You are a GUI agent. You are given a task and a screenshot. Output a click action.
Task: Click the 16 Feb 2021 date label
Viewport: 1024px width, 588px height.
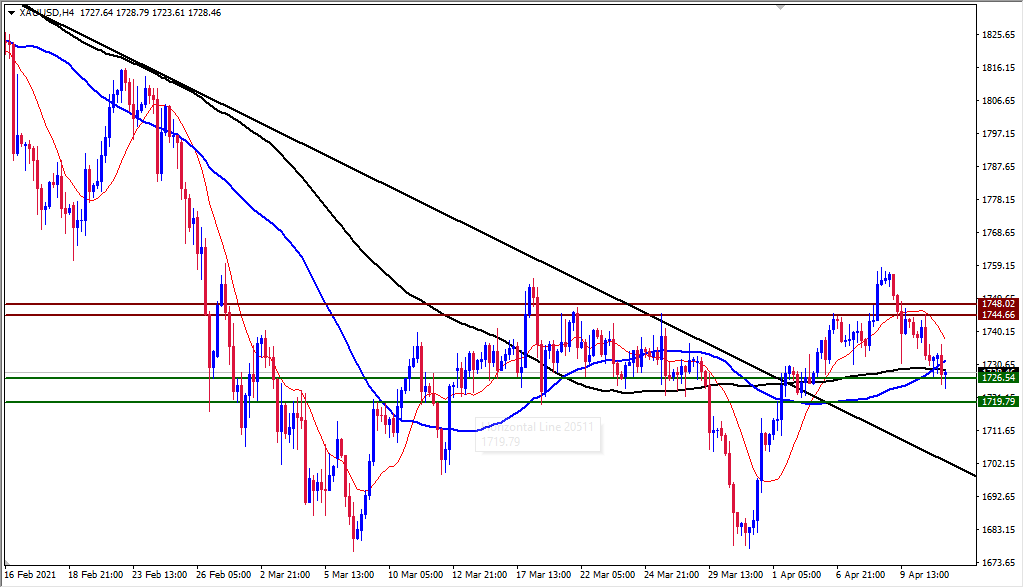(30, 575)
